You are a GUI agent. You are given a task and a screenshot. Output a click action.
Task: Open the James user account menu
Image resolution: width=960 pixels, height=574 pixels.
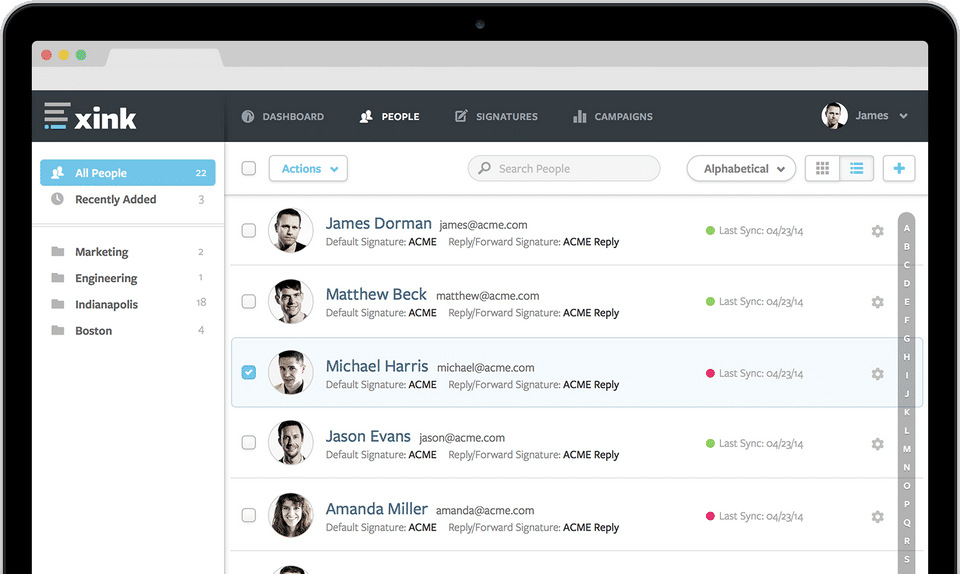(x=864, y=116)
